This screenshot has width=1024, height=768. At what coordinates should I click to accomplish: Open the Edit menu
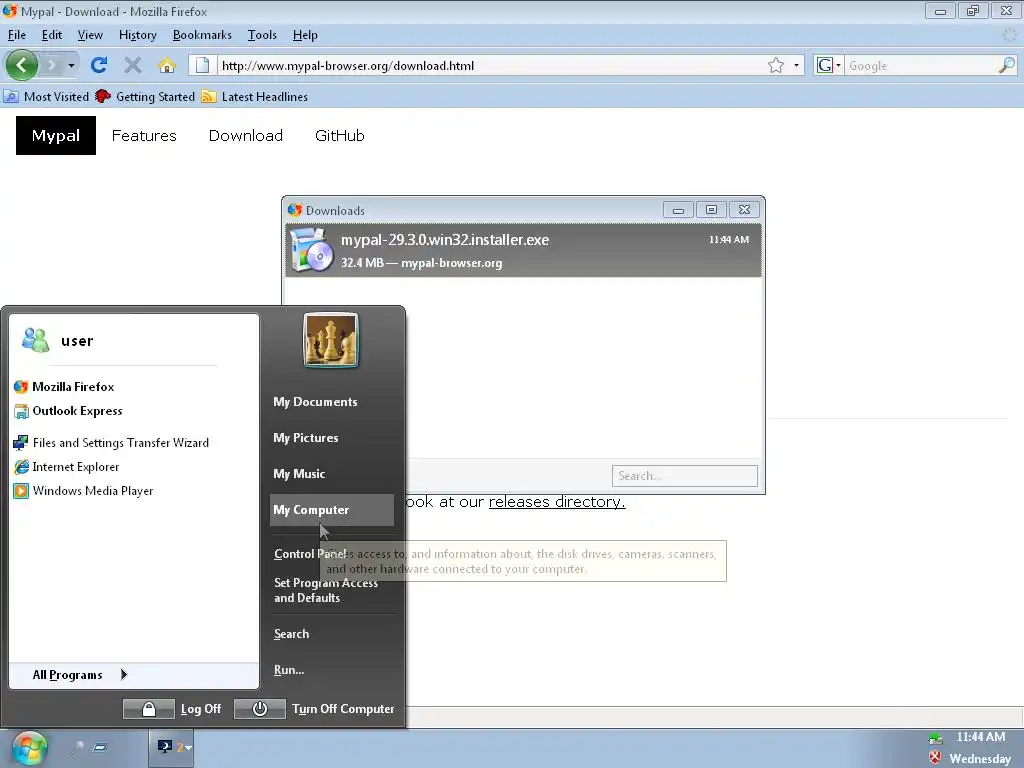coord(52,35)
